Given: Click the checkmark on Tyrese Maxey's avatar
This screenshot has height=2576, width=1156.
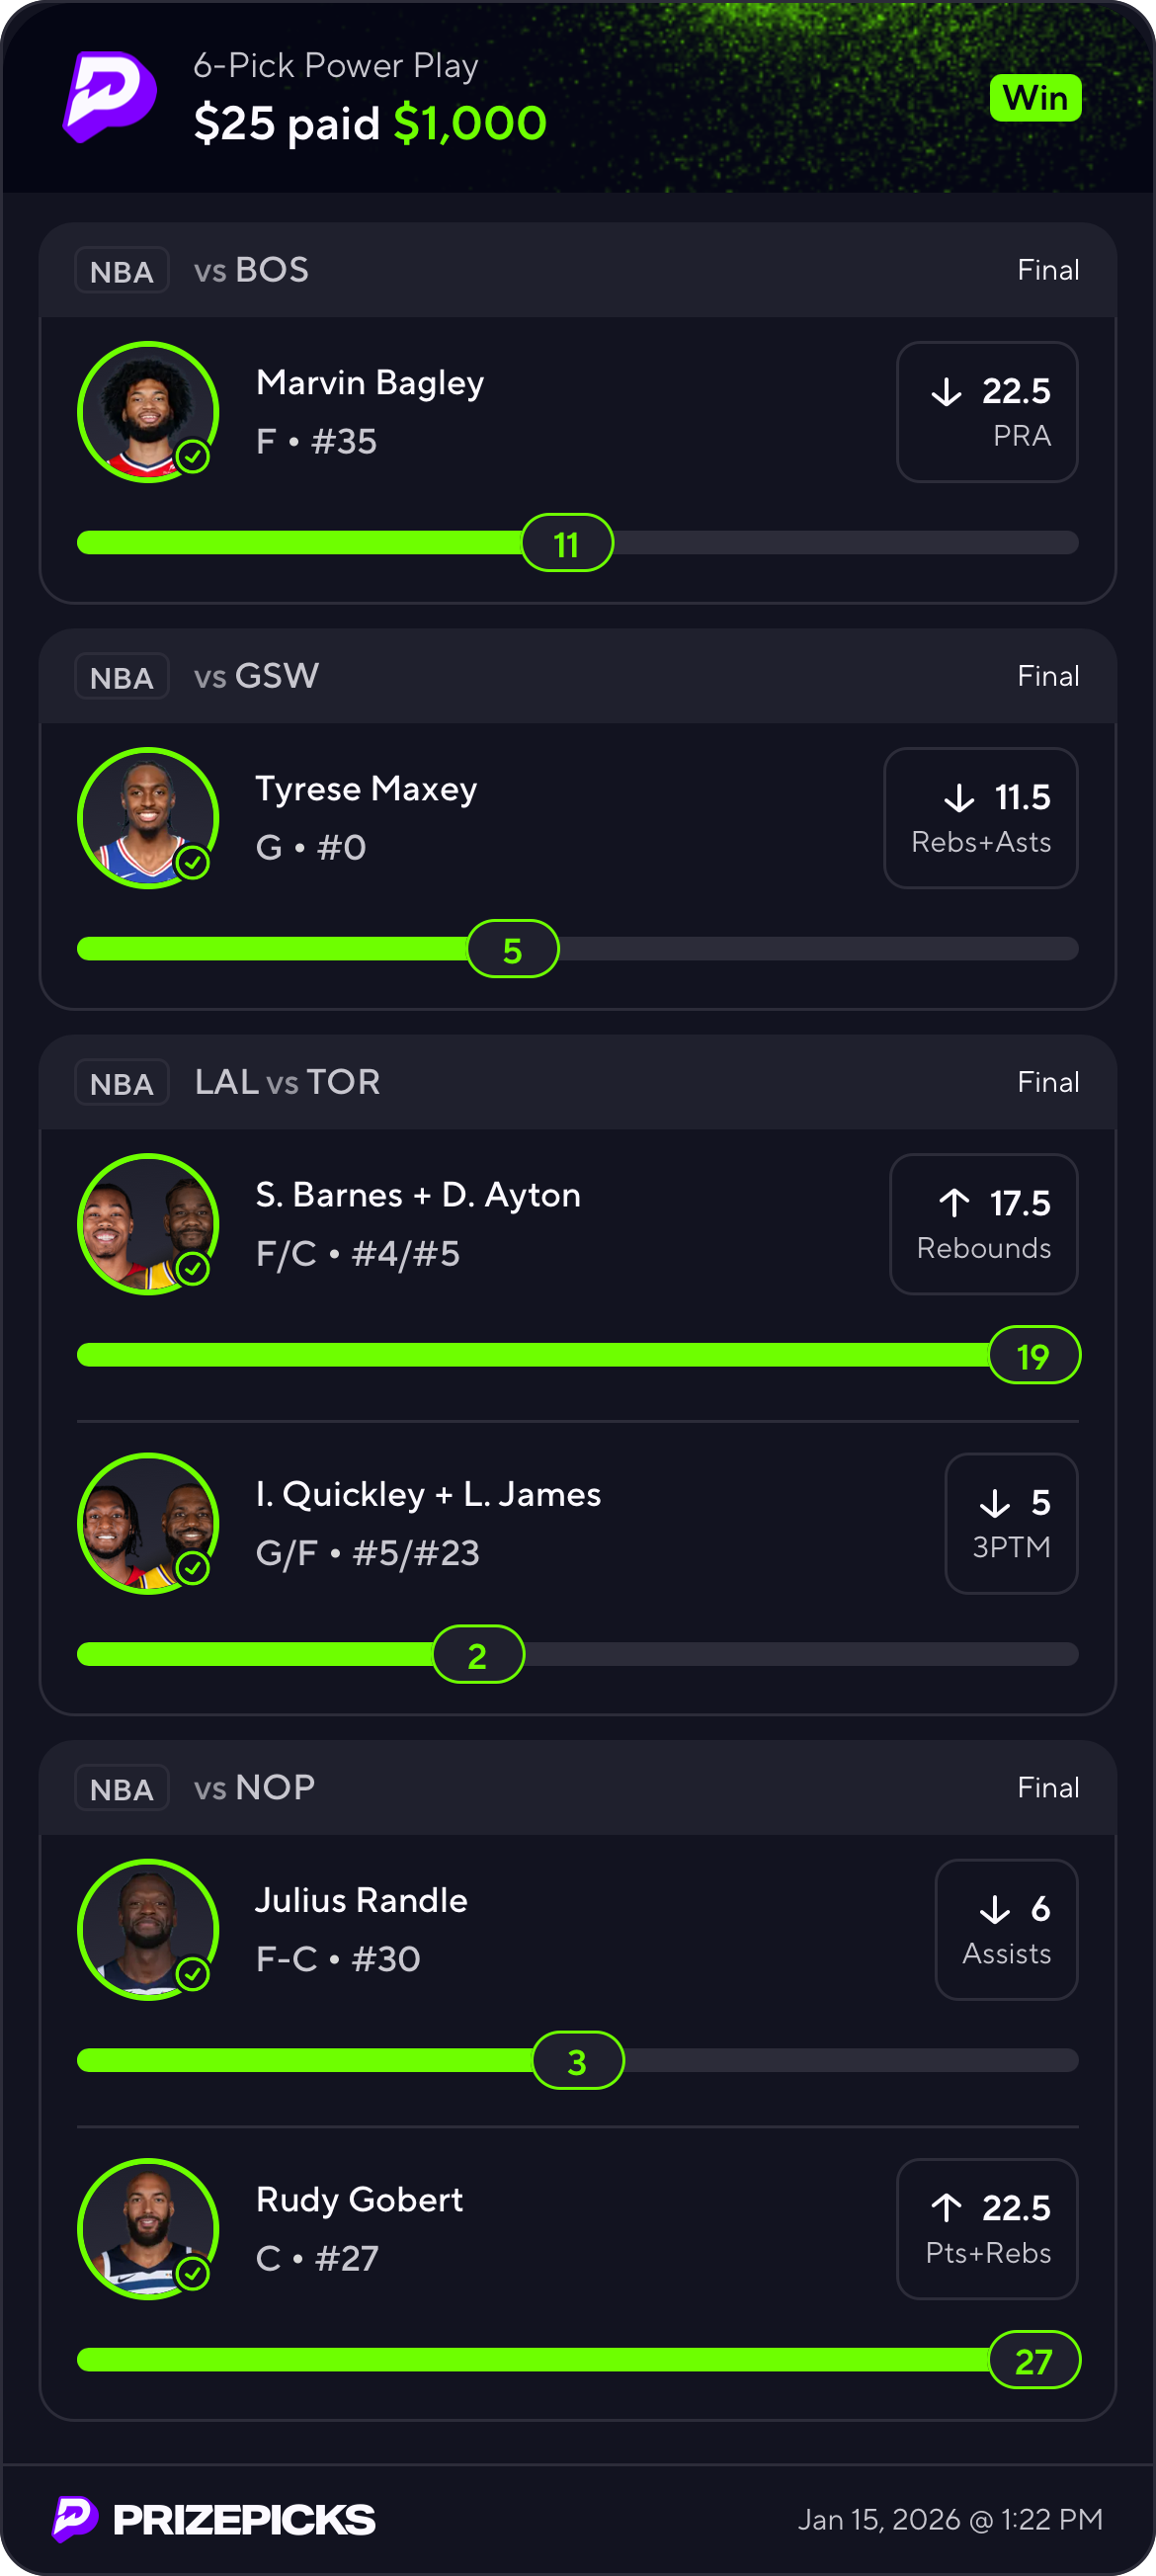Looking at the screenshot, I should (x=192, y=862).
